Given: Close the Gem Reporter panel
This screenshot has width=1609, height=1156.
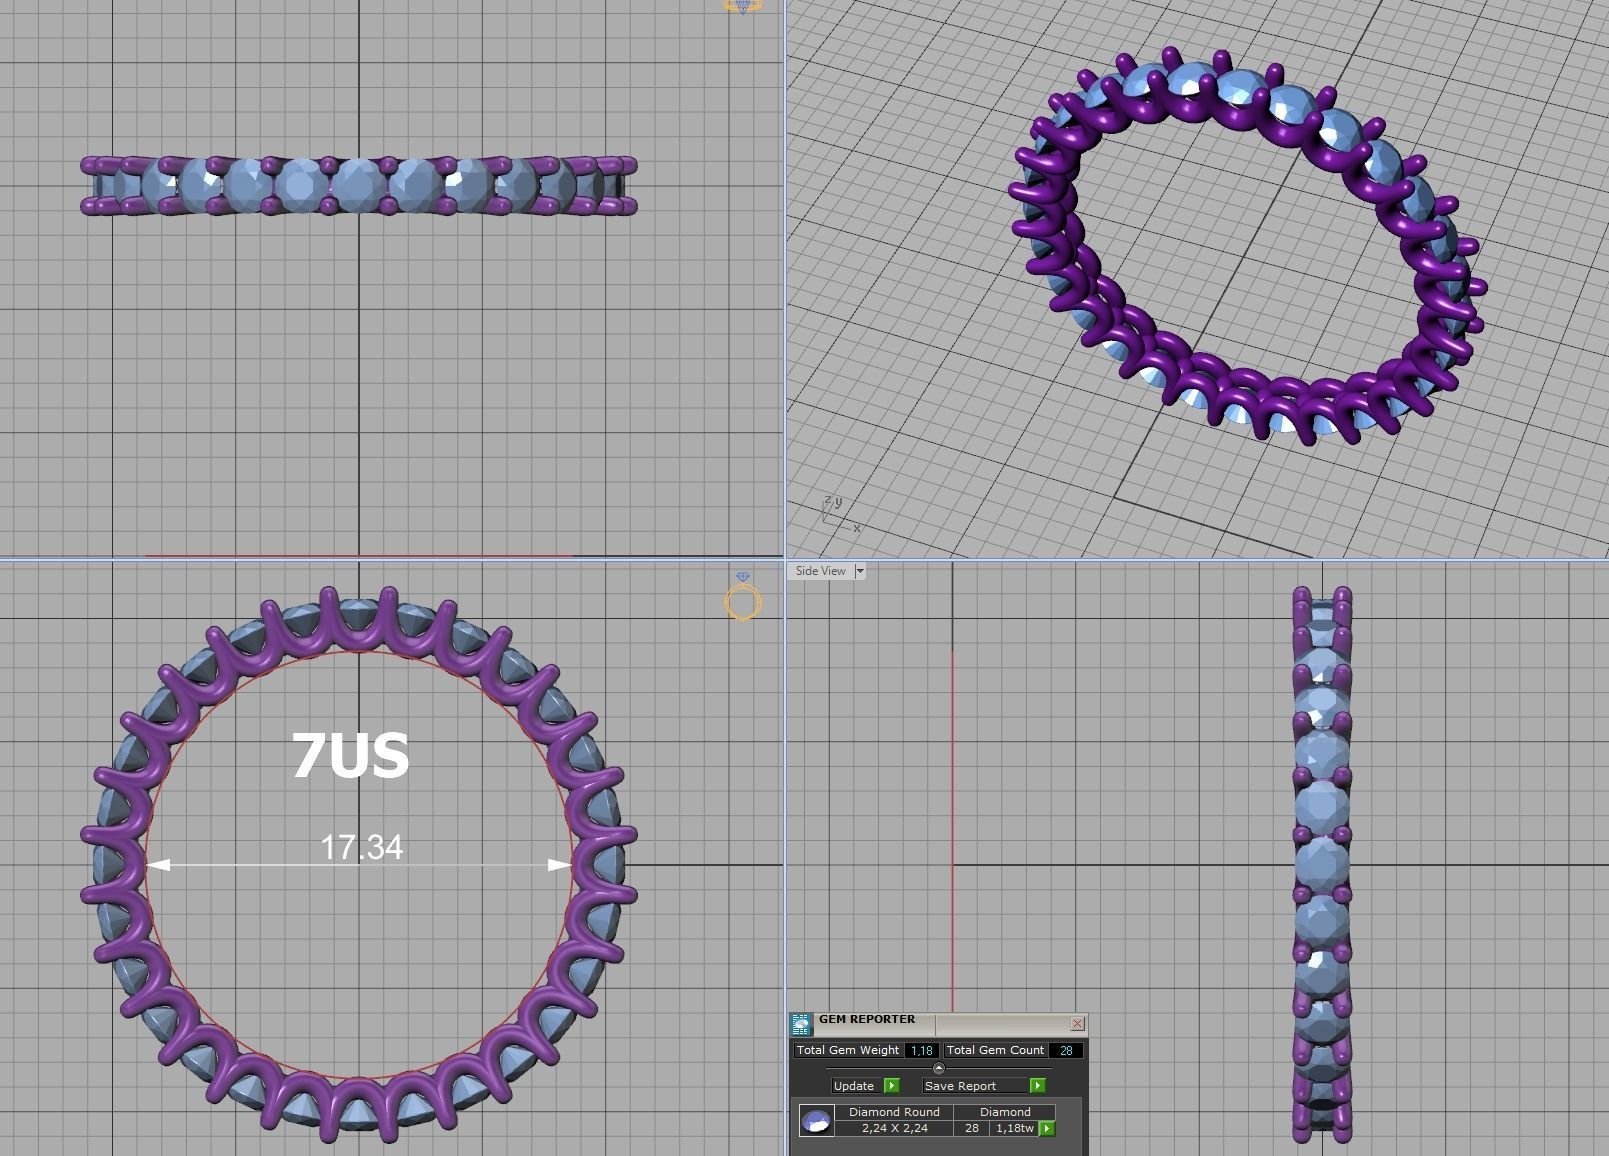Looking at the screenshot, I should point(1077,1023).
